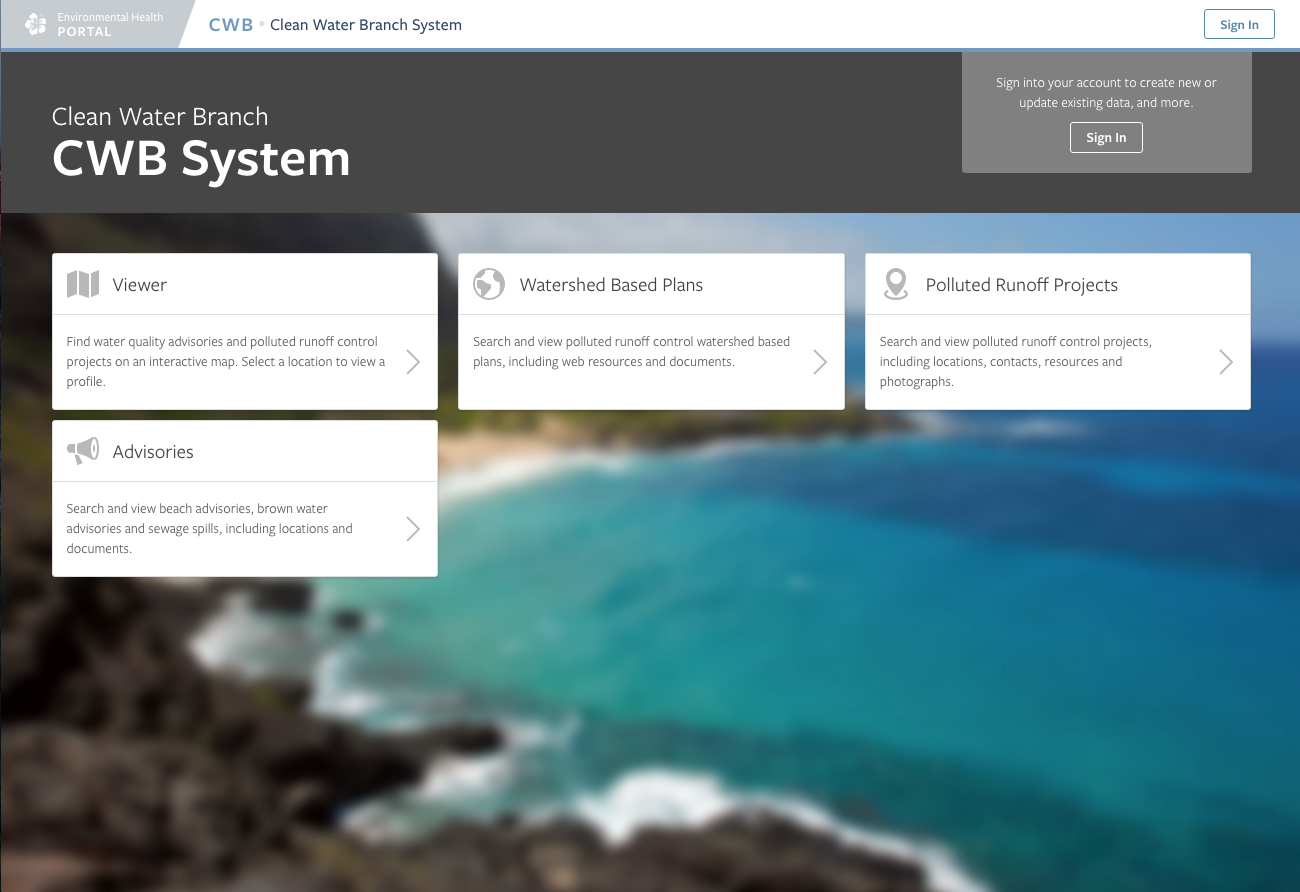Open the Environmental Health Portal home link

110,25
